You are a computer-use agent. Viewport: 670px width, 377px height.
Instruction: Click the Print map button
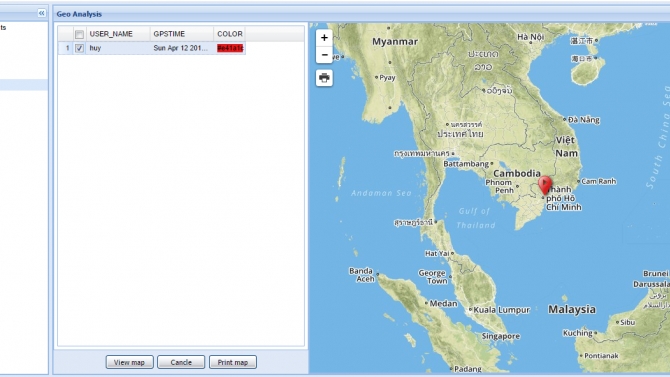(233, 362)
